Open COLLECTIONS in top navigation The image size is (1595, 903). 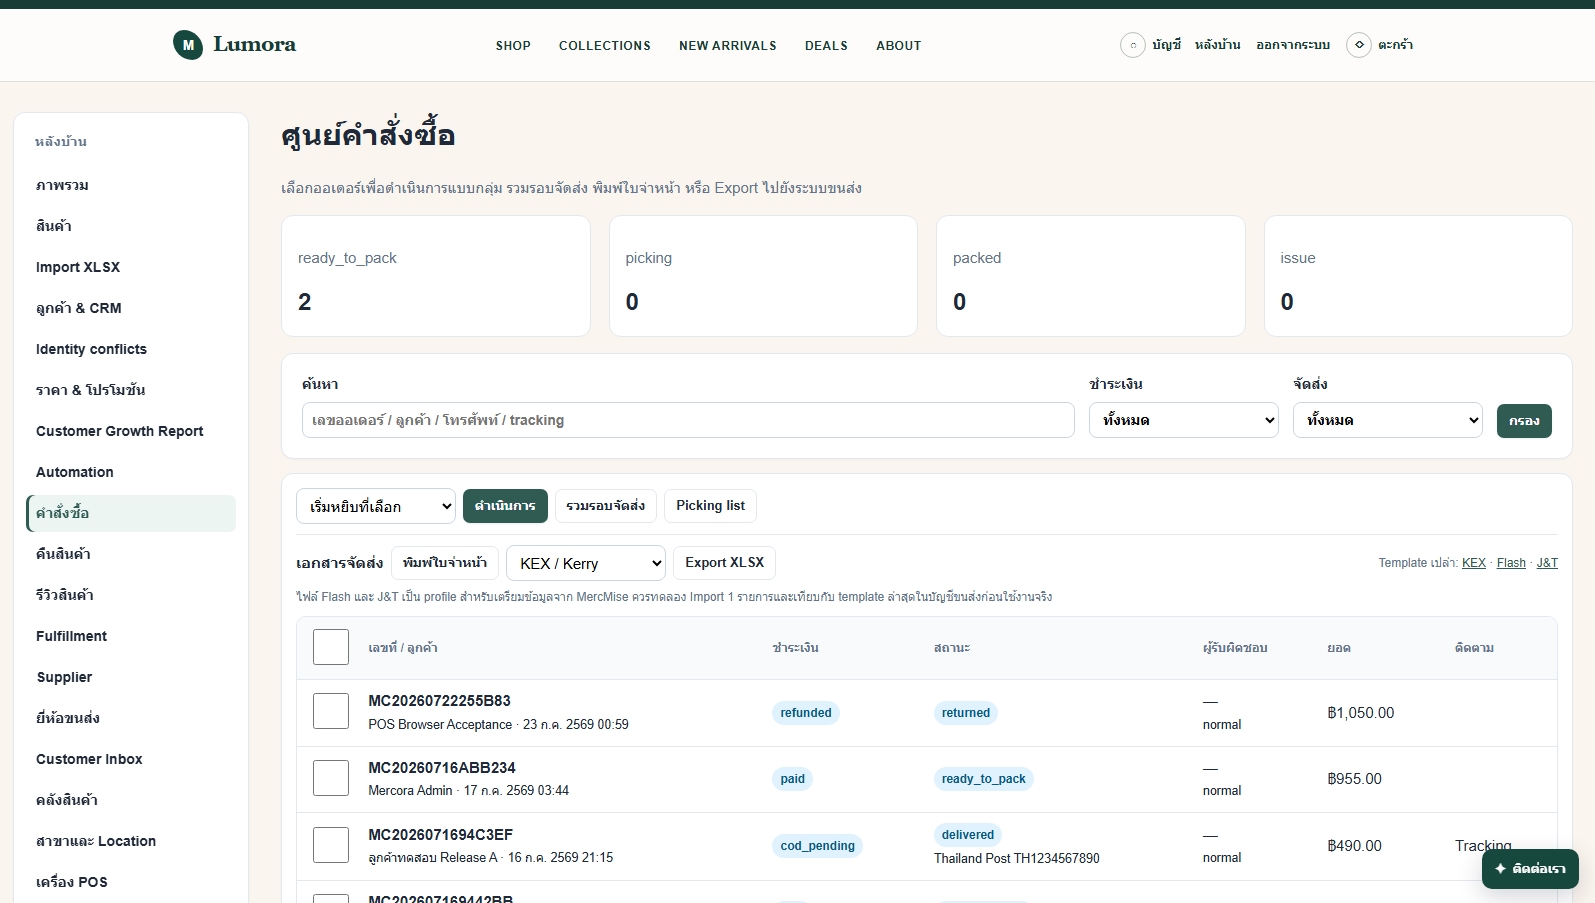(605, 46)
